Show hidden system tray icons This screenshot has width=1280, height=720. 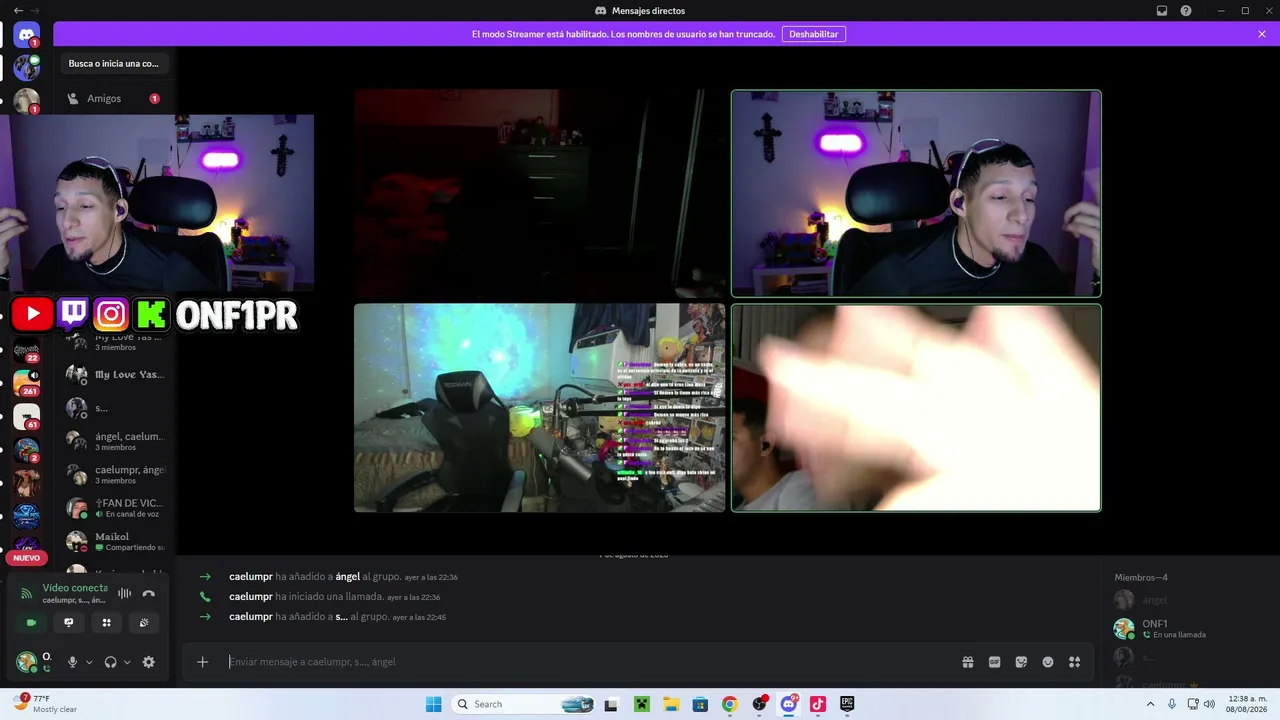tap(1149, 704)
